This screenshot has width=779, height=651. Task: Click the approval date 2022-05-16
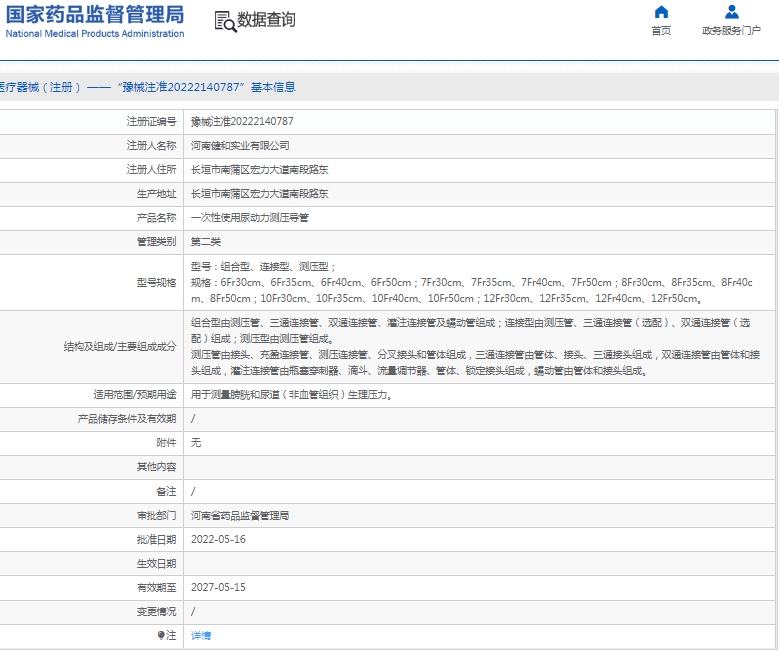coord(218,540)
